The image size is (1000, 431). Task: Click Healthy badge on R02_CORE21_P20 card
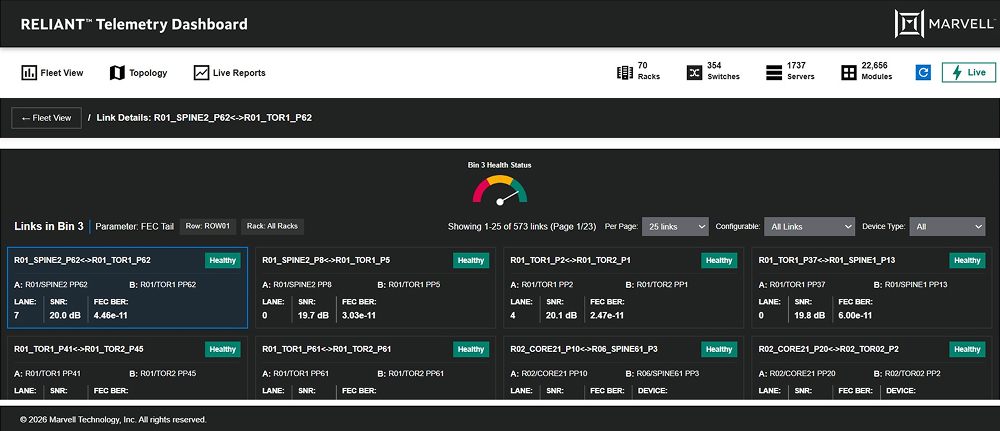pyautogui.click(x=967, y=349)
